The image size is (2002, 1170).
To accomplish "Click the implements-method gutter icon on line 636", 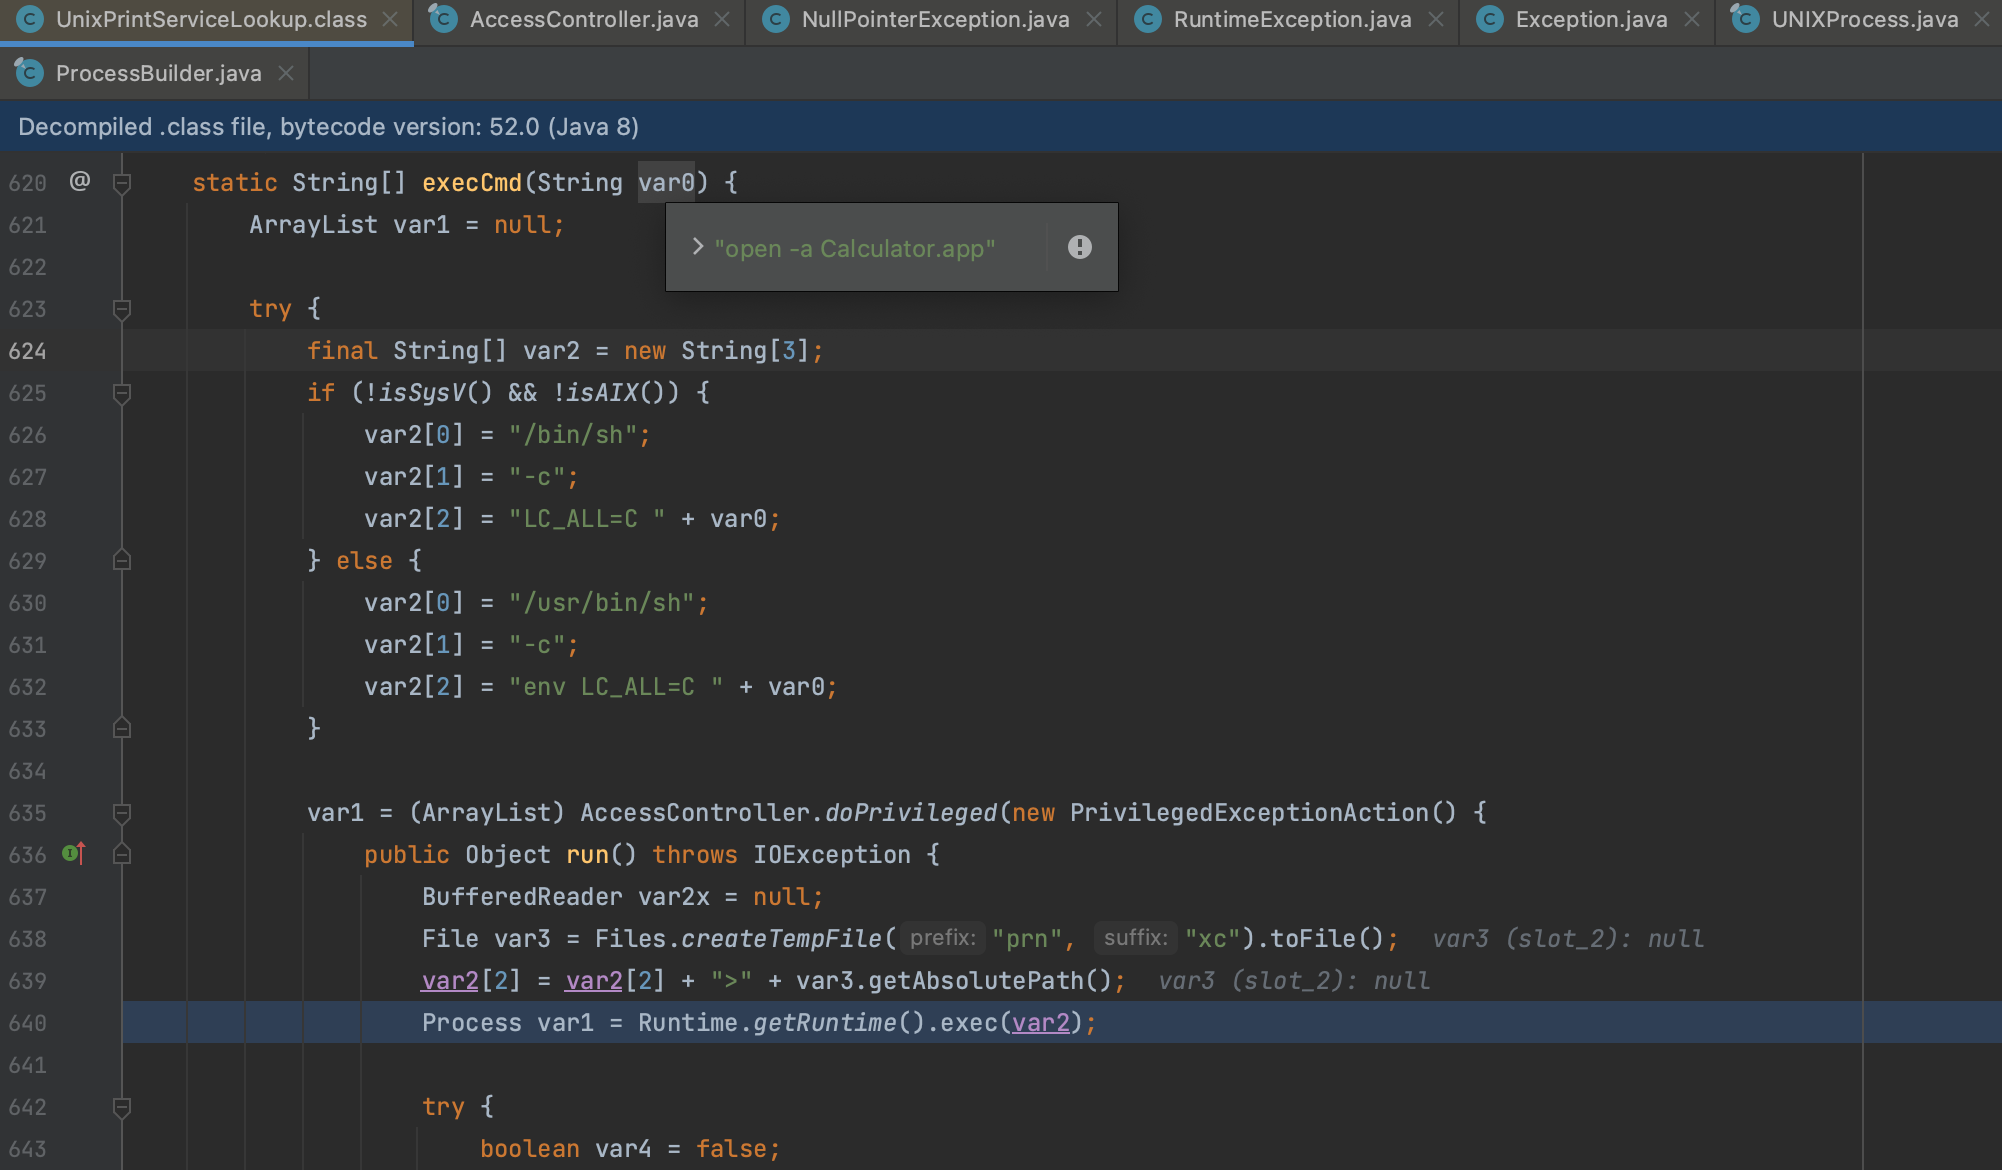I will (x=74, y=854).
